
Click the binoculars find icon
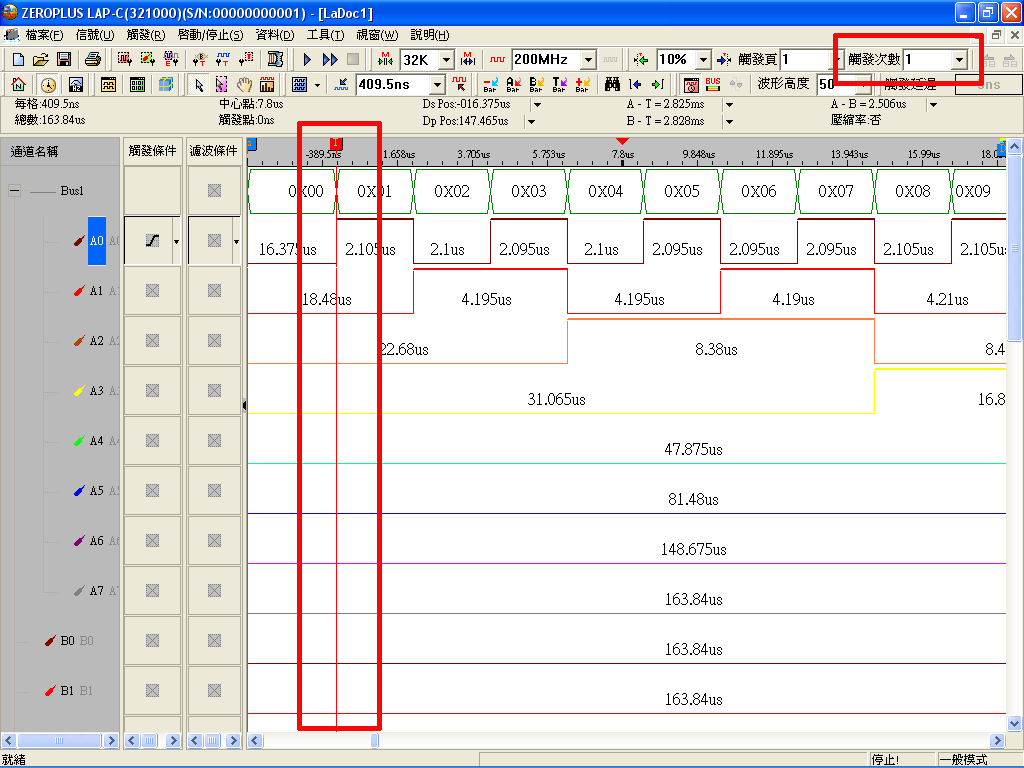[x=613, y=85]
